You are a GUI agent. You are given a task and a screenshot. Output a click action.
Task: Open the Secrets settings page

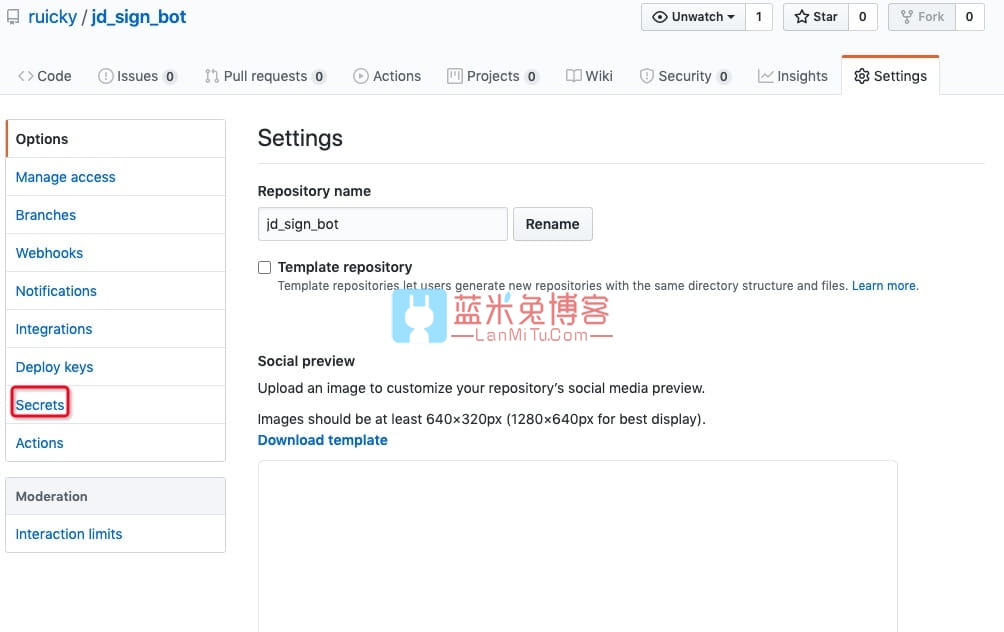tap(115, 405)
